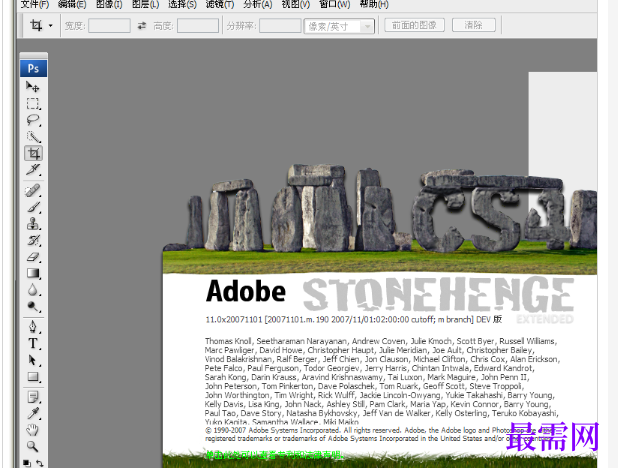
Task: Click the Adobe Stonehenge splash image
Action: coord(380,315)
